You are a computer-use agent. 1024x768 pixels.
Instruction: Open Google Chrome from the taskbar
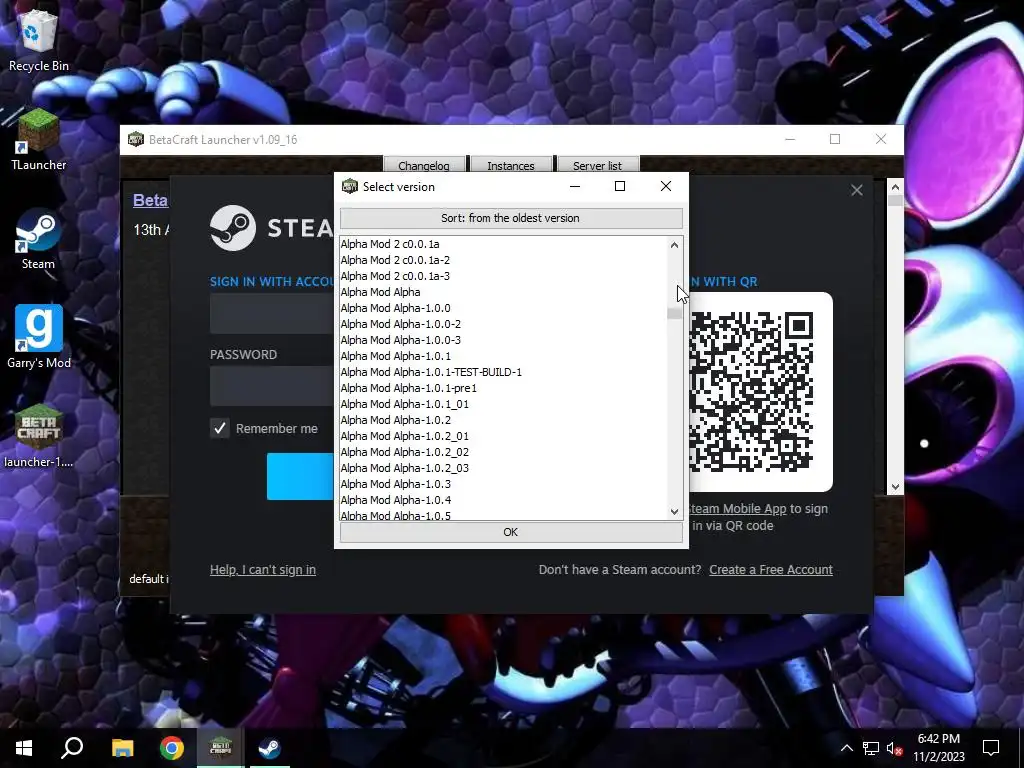pos(172,748)
